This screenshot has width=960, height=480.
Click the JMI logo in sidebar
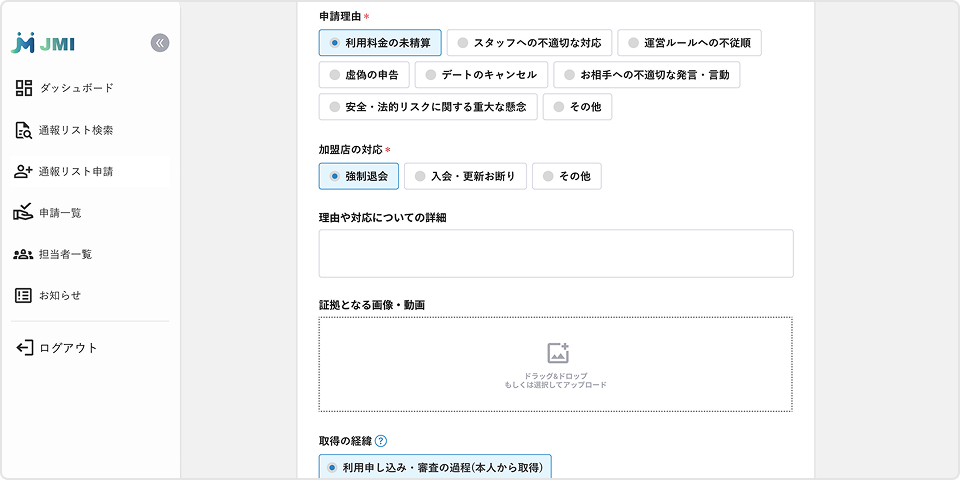pyautogui.click(x=43, y=42)
